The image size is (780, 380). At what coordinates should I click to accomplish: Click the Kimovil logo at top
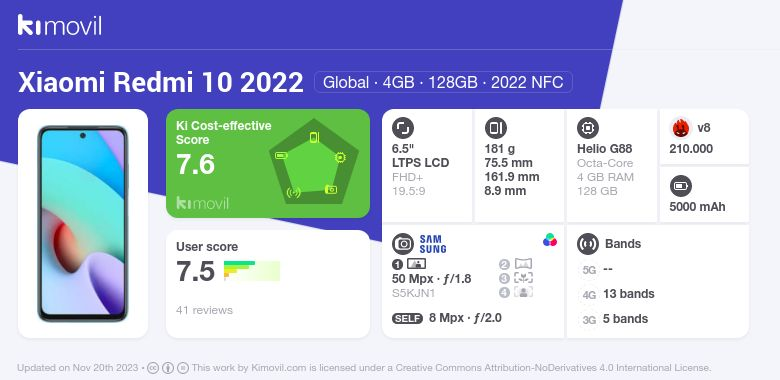[x=60, y=25]
